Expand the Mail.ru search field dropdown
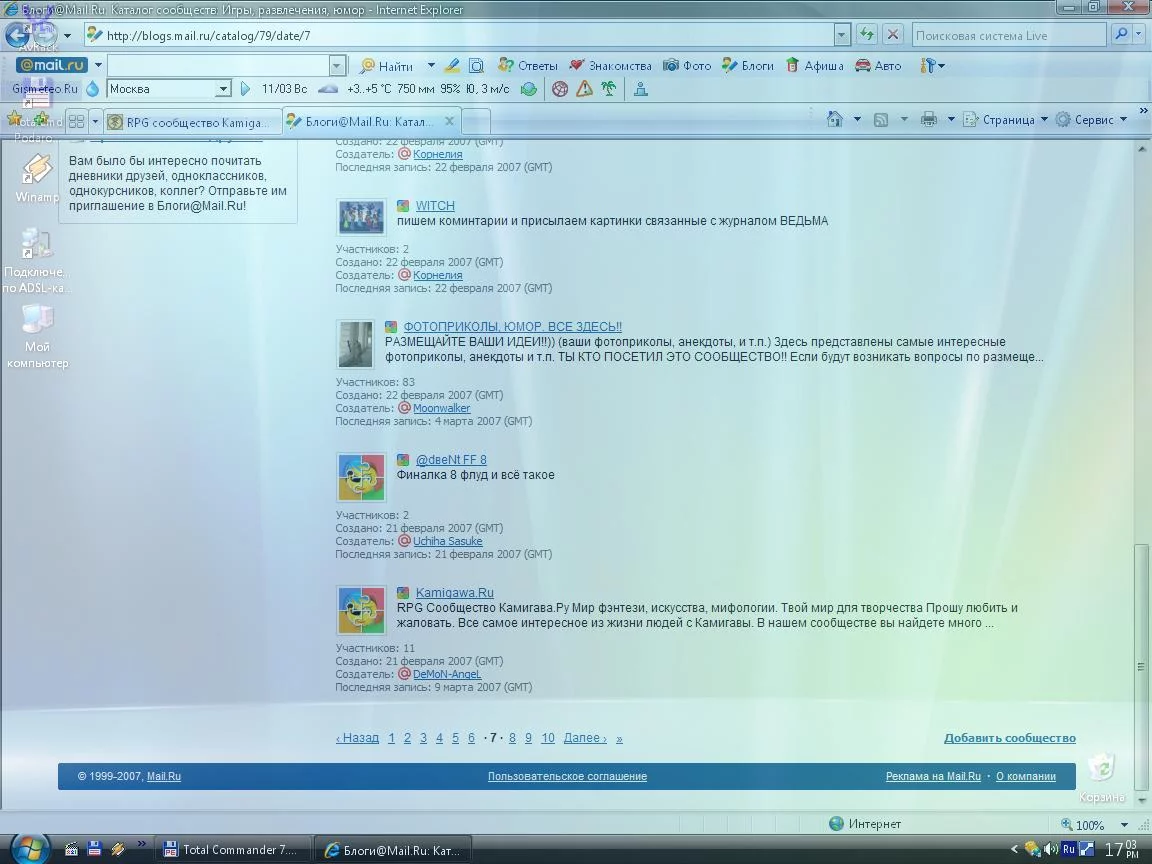Viewport: 1152px width, 864px height. tap(336, 65)
